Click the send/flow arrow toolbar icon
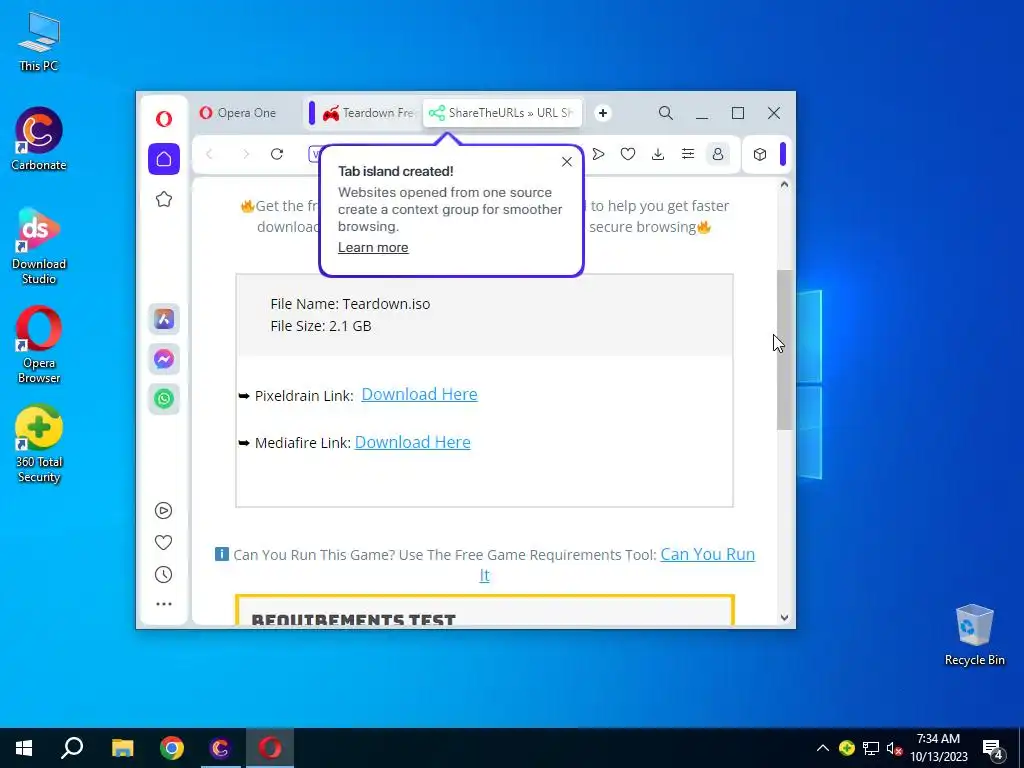The image size is (1024, 768). click(598, 154)
